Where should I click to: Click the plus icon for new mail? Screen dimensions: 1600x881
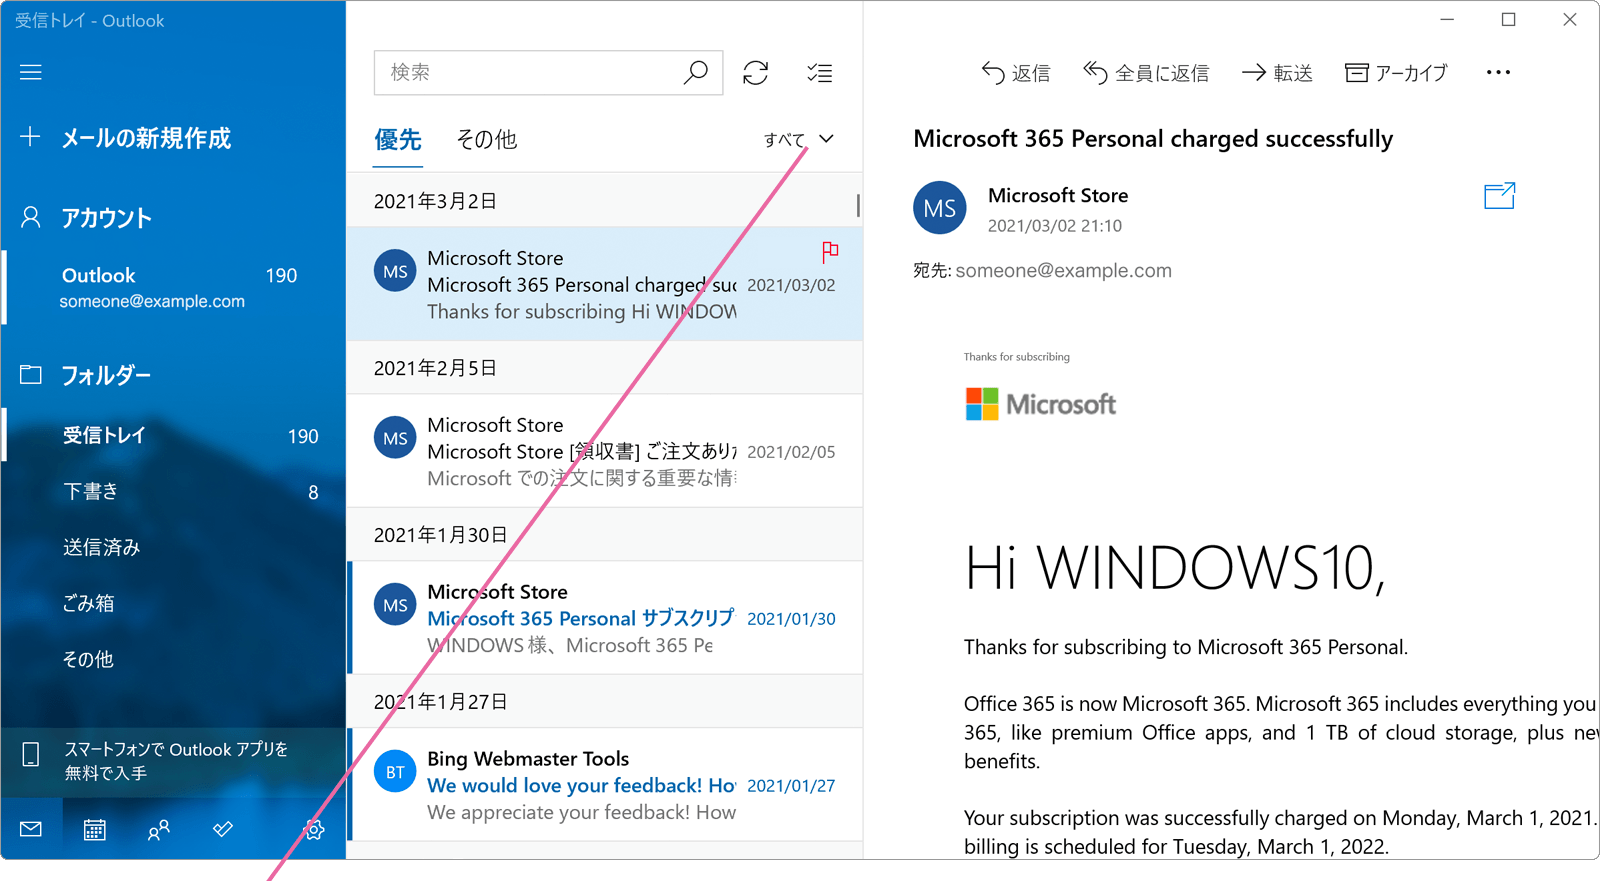[30, 137]
